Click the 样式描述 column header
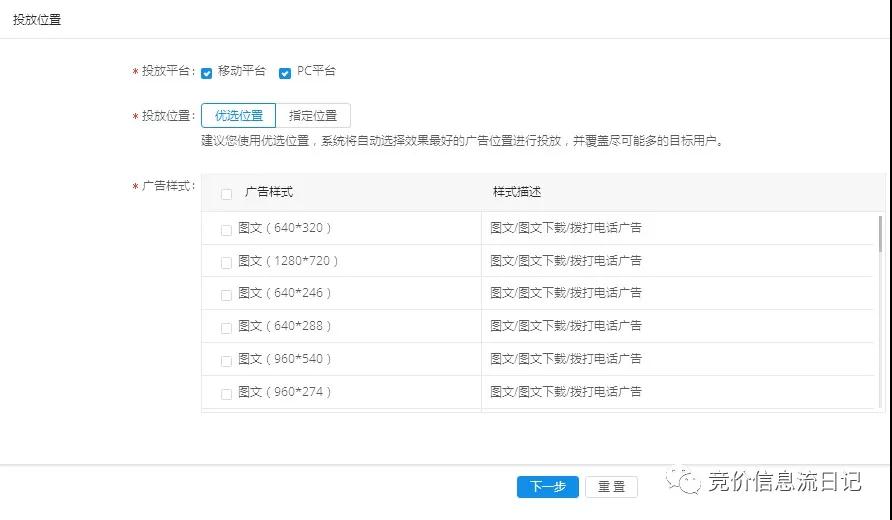The height and width of the screenshot is (520, 892). pos(517,192)
